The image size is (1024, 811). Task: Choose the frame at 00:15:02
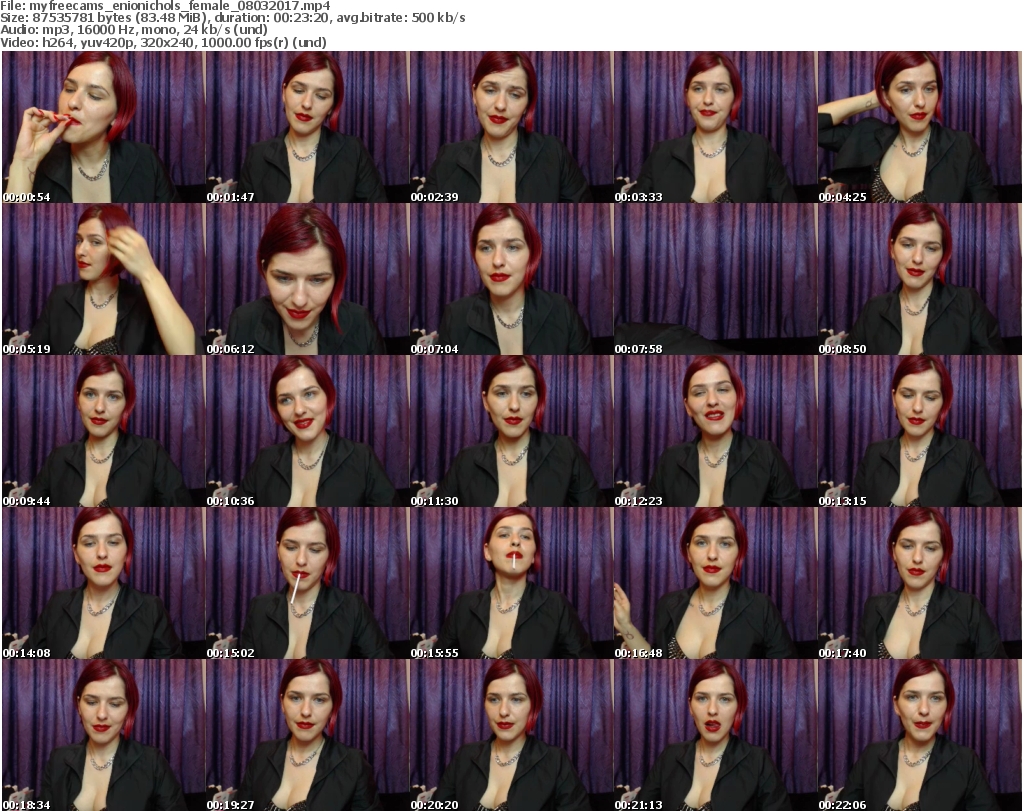308,583
